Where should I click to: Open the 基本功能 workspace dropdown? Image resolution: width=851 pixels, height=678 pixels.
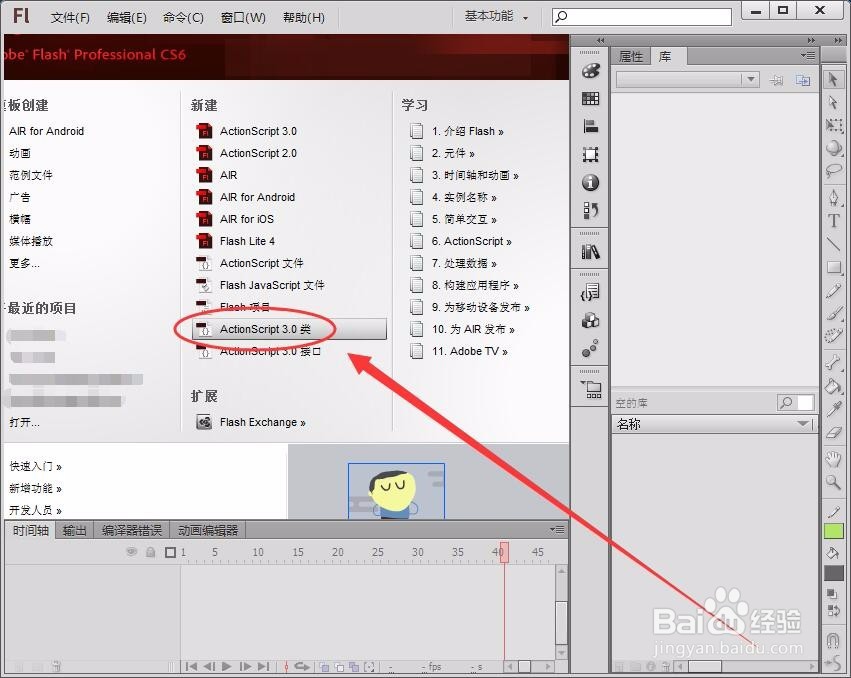(496, 17)
